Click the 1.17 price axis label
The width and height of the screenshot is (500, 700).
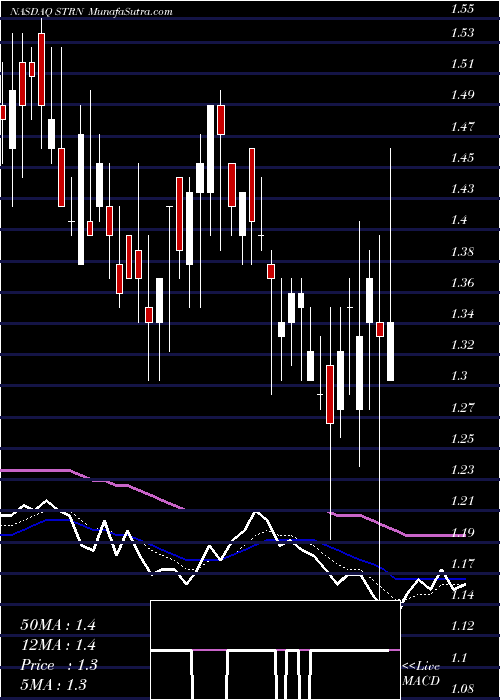(462, 563)
